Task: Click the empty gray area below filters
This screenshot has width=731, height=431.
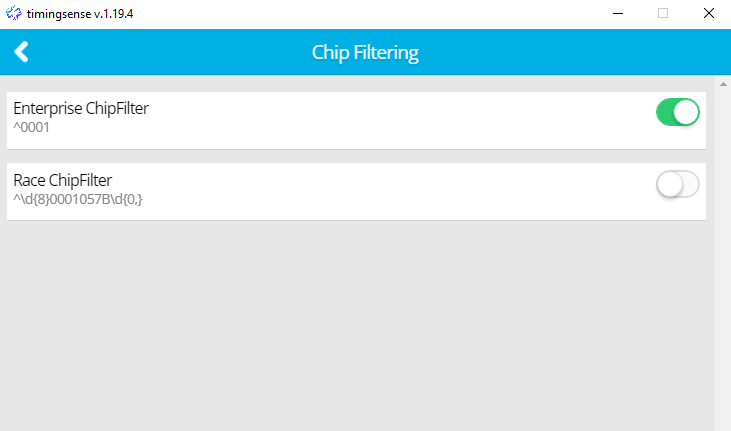Action: click(357, 327)
